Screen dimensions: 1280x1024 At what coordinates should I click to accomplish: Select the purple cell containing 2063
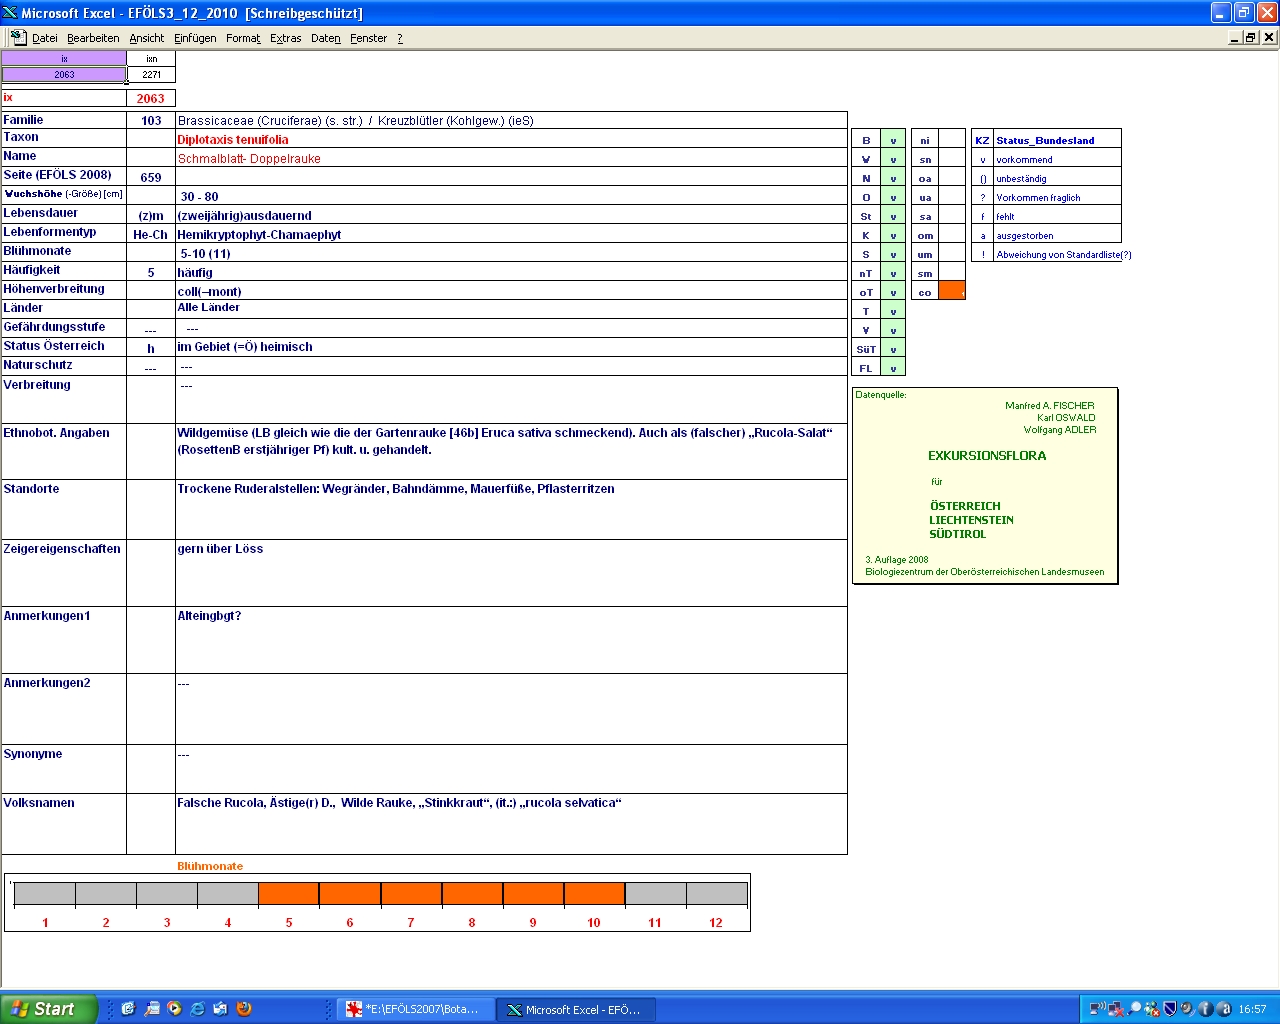[x=64, y=74]
